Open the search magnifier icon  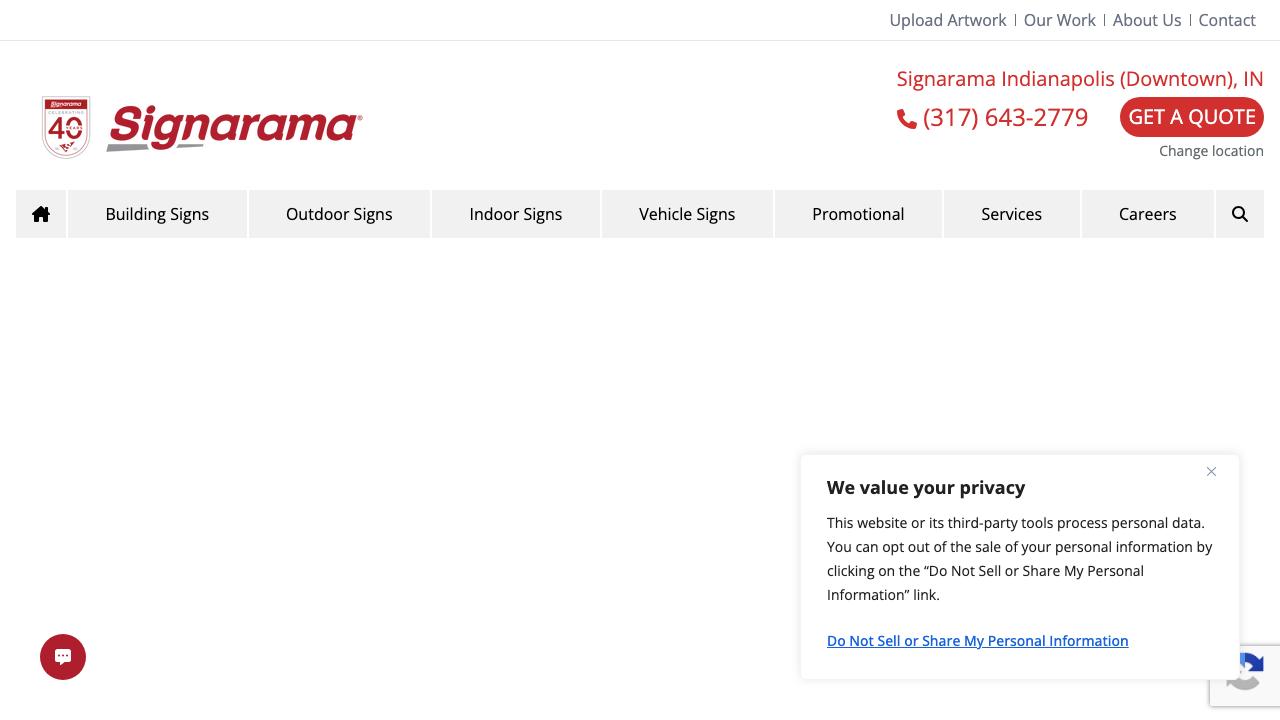1240,214
